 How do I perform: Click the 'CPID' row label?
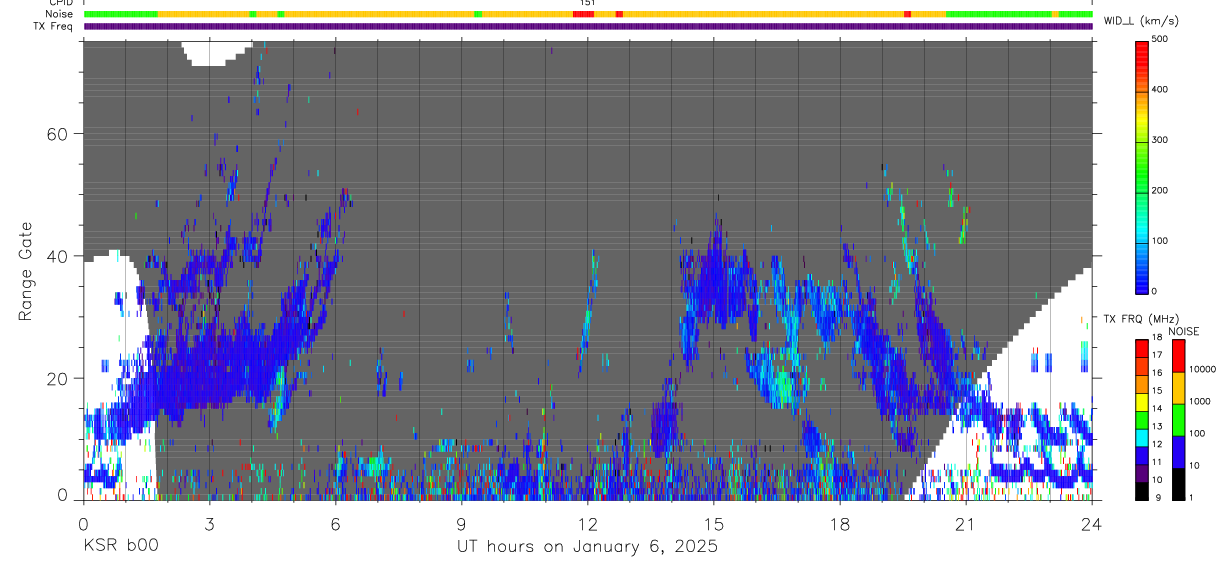tap(60, 3)
